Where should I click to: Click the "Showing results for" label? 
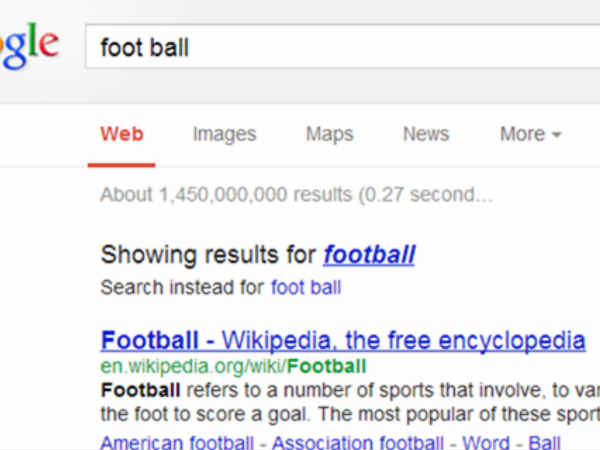[208, 255]
